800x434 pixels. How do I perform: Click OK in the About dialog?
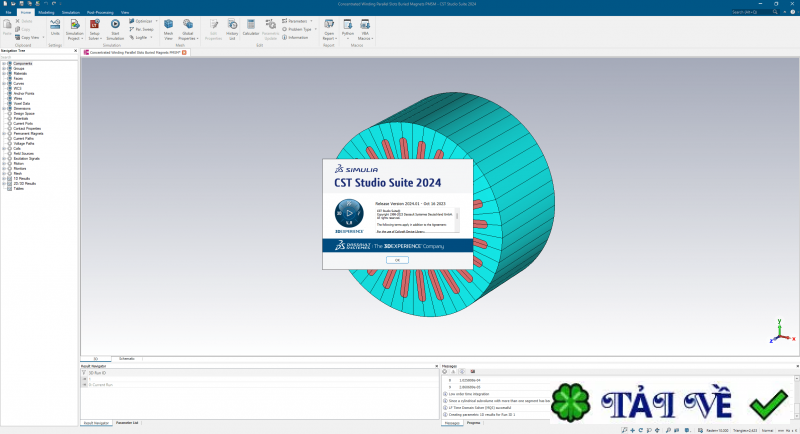pos(397,259)
